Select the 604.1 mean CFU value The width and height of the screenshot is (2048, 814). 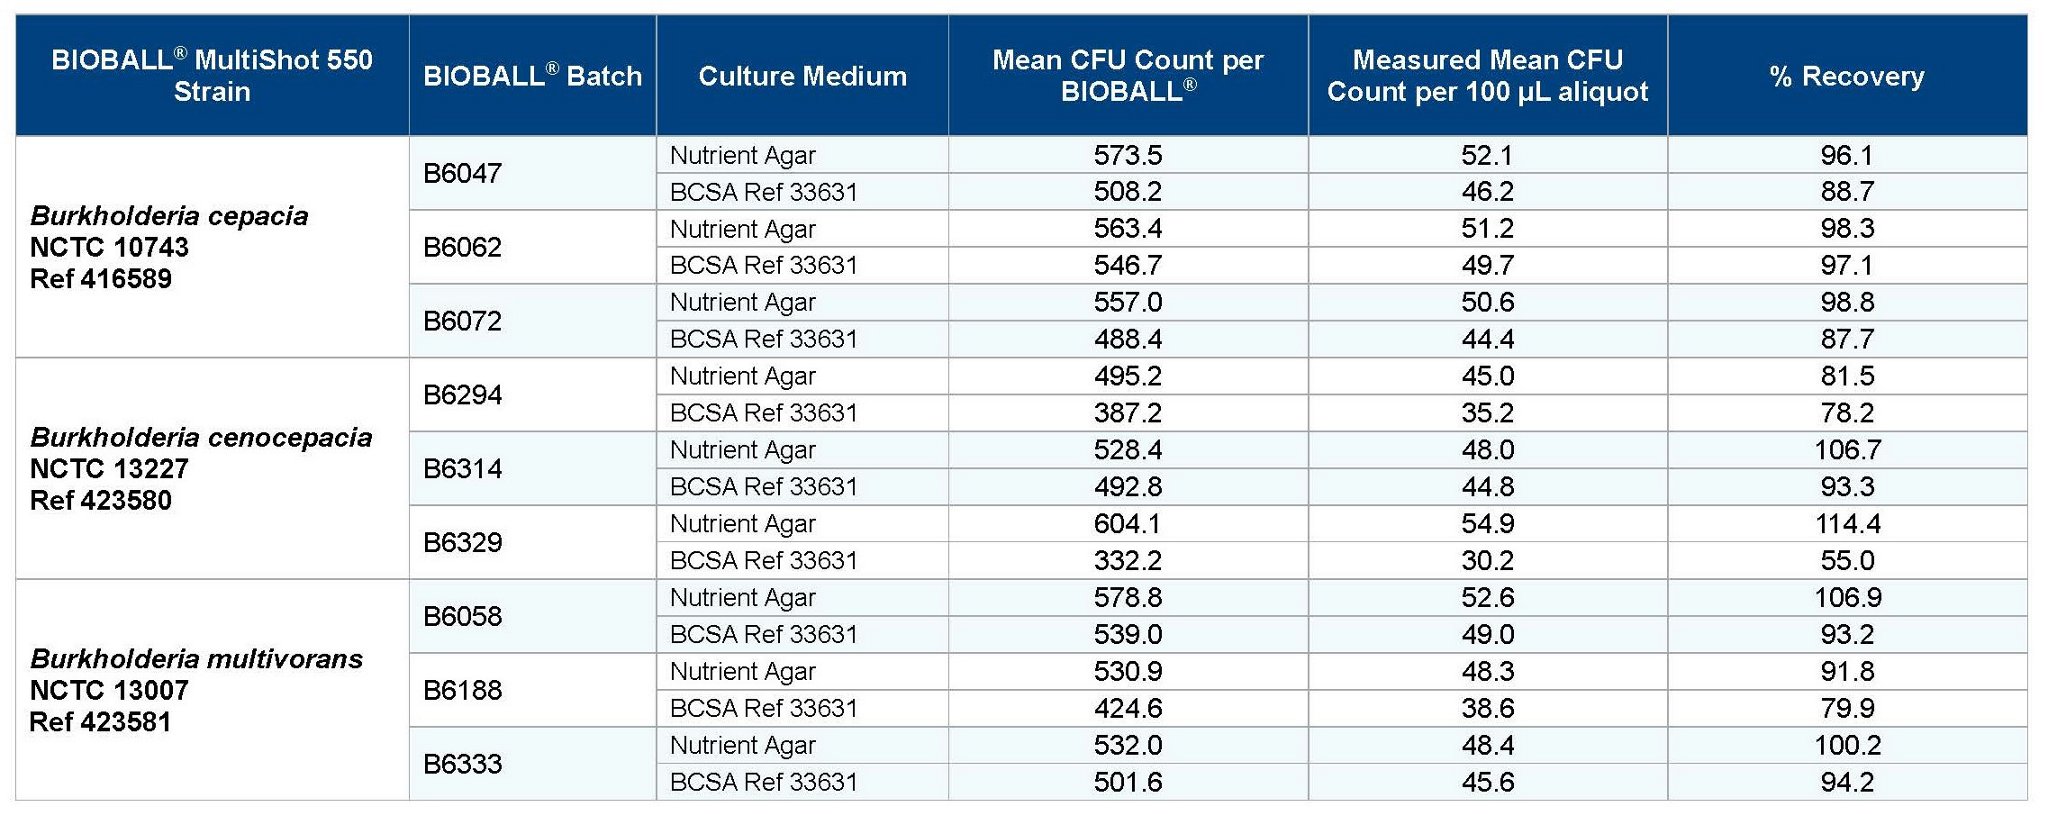(x=1127, y=524)
